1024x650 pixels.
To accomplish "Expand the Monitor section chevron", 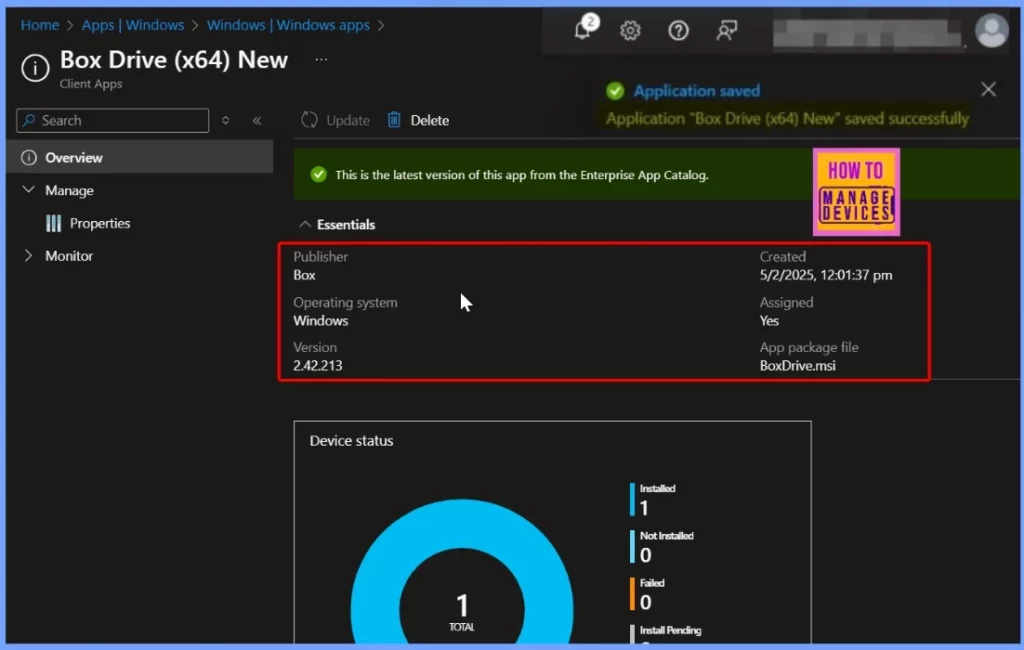I will (28, 255).
